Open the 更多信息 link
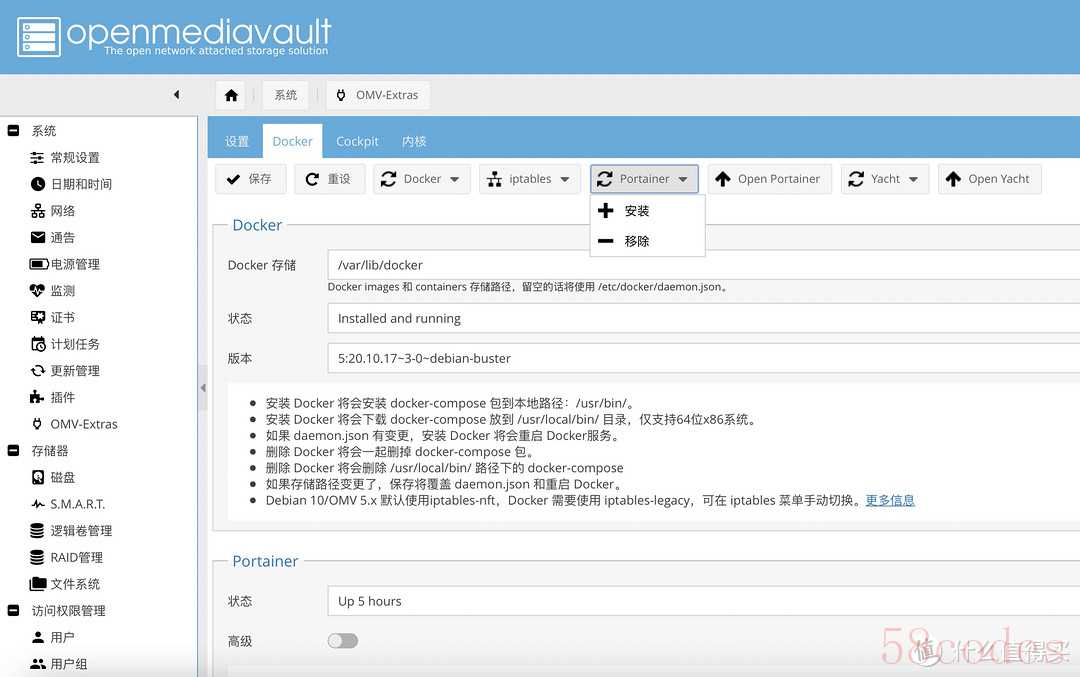Image resolution: width=1080 pixels, height=677 pixels. point(890,500)
